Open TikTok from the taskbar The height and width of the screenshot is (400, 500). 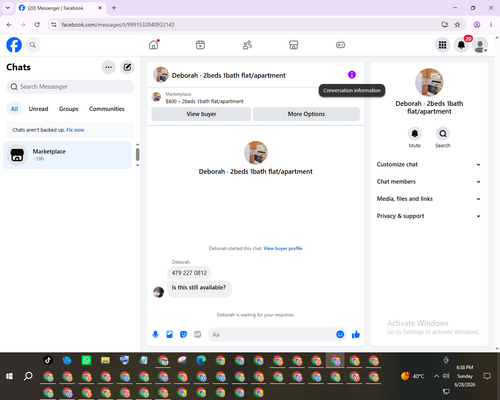click(48, 360)
